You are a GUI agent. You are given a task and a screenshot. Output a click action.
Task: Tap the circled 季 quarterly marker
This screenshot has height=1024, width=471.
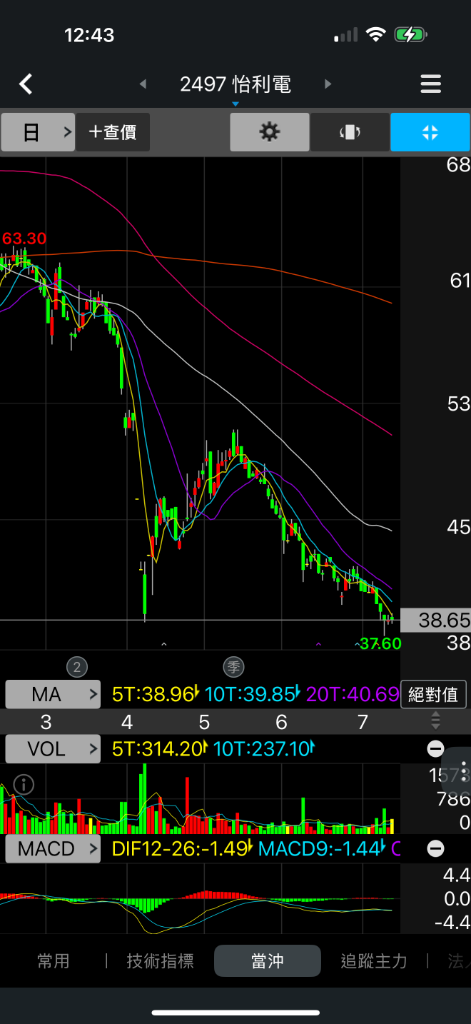tap(233, 667)
